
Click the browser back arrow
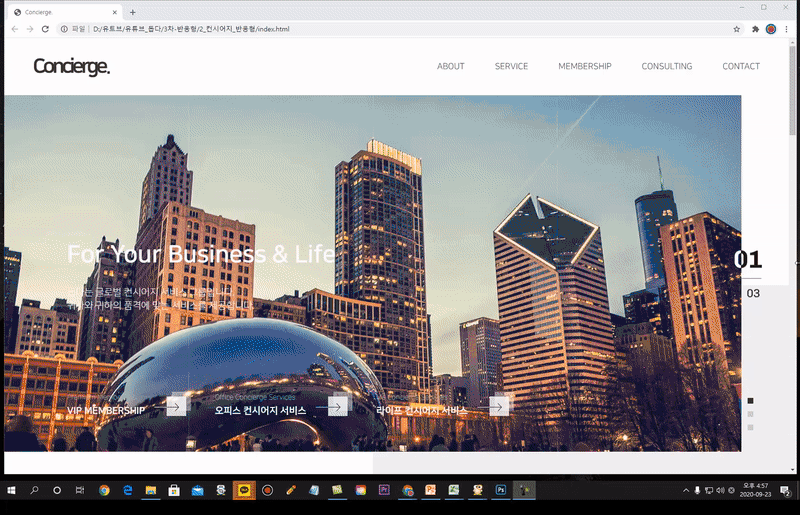pyautogui.click(x=15, y=29)
